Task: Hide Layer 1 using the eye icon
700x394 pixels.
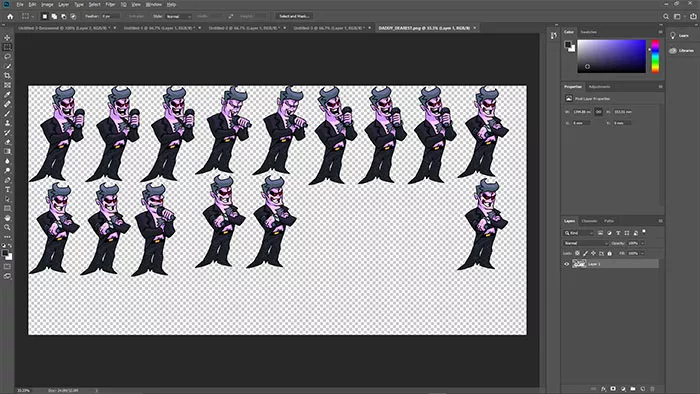Action: pyautogui.click(x=567, y=264)
